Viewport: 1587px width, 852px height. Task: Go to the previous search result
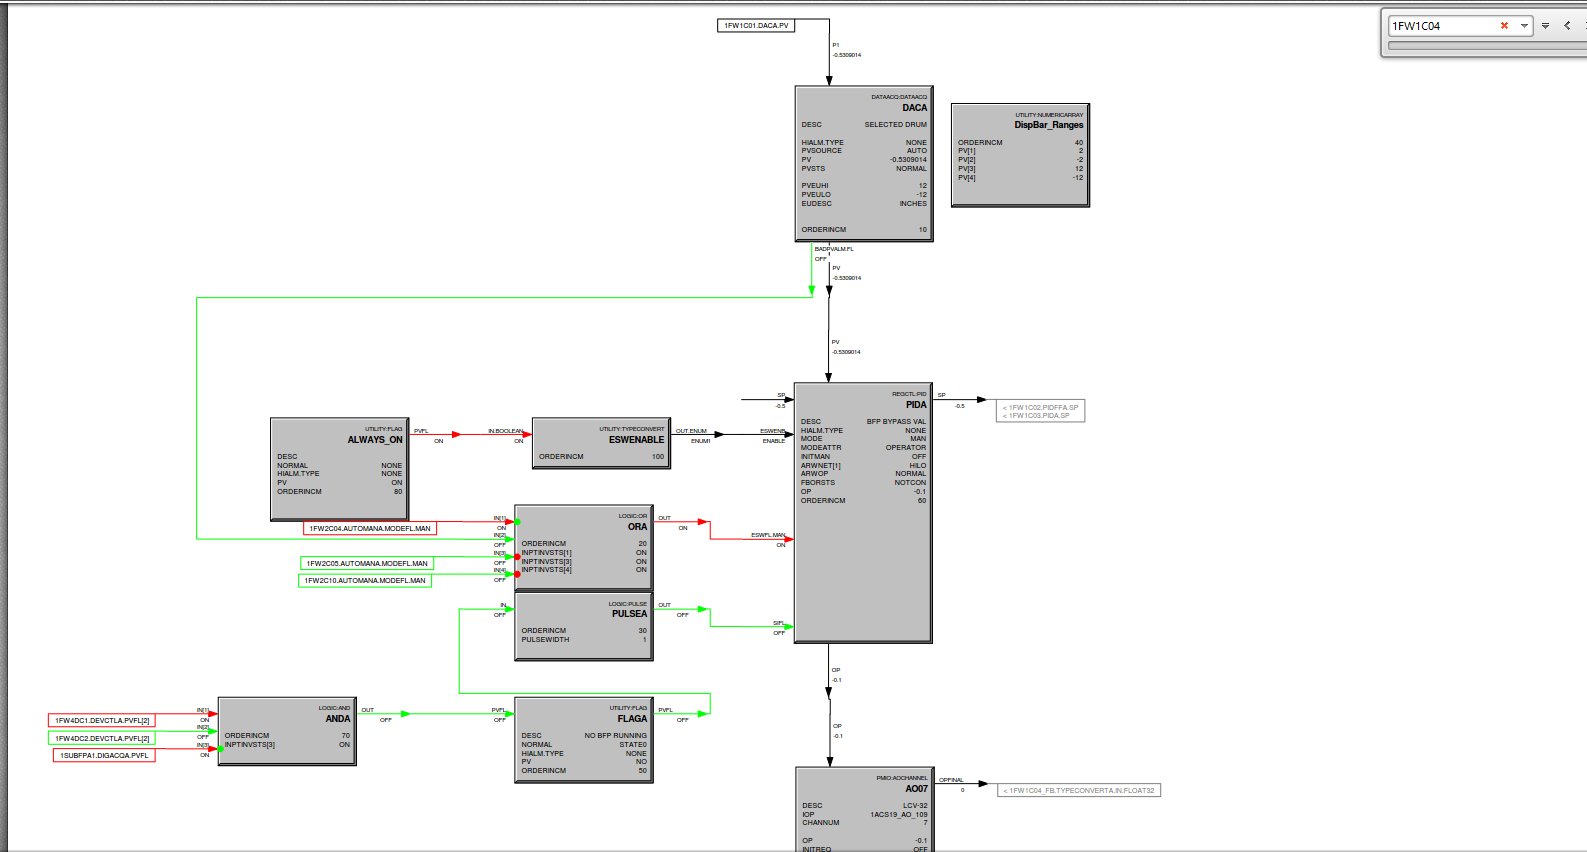[1567, 26]
